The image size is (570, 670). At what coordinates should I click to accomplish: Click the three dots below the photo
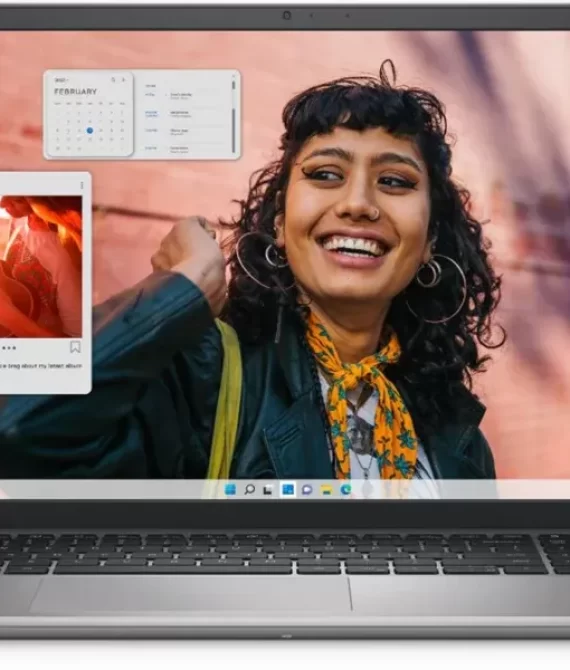[x=9, y=348]
